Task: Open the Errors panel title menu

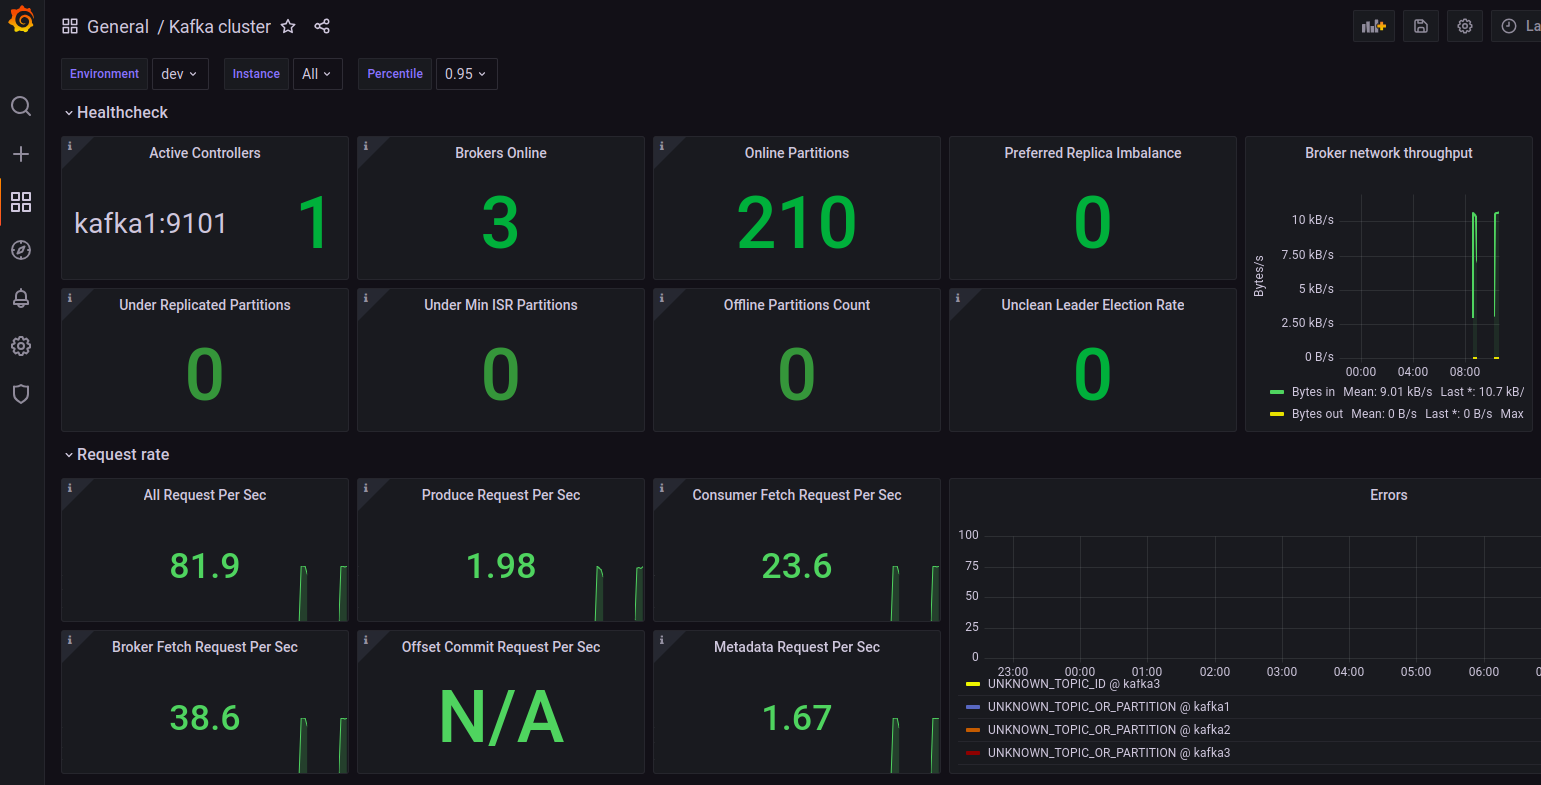Action: tap(1388, 495)
